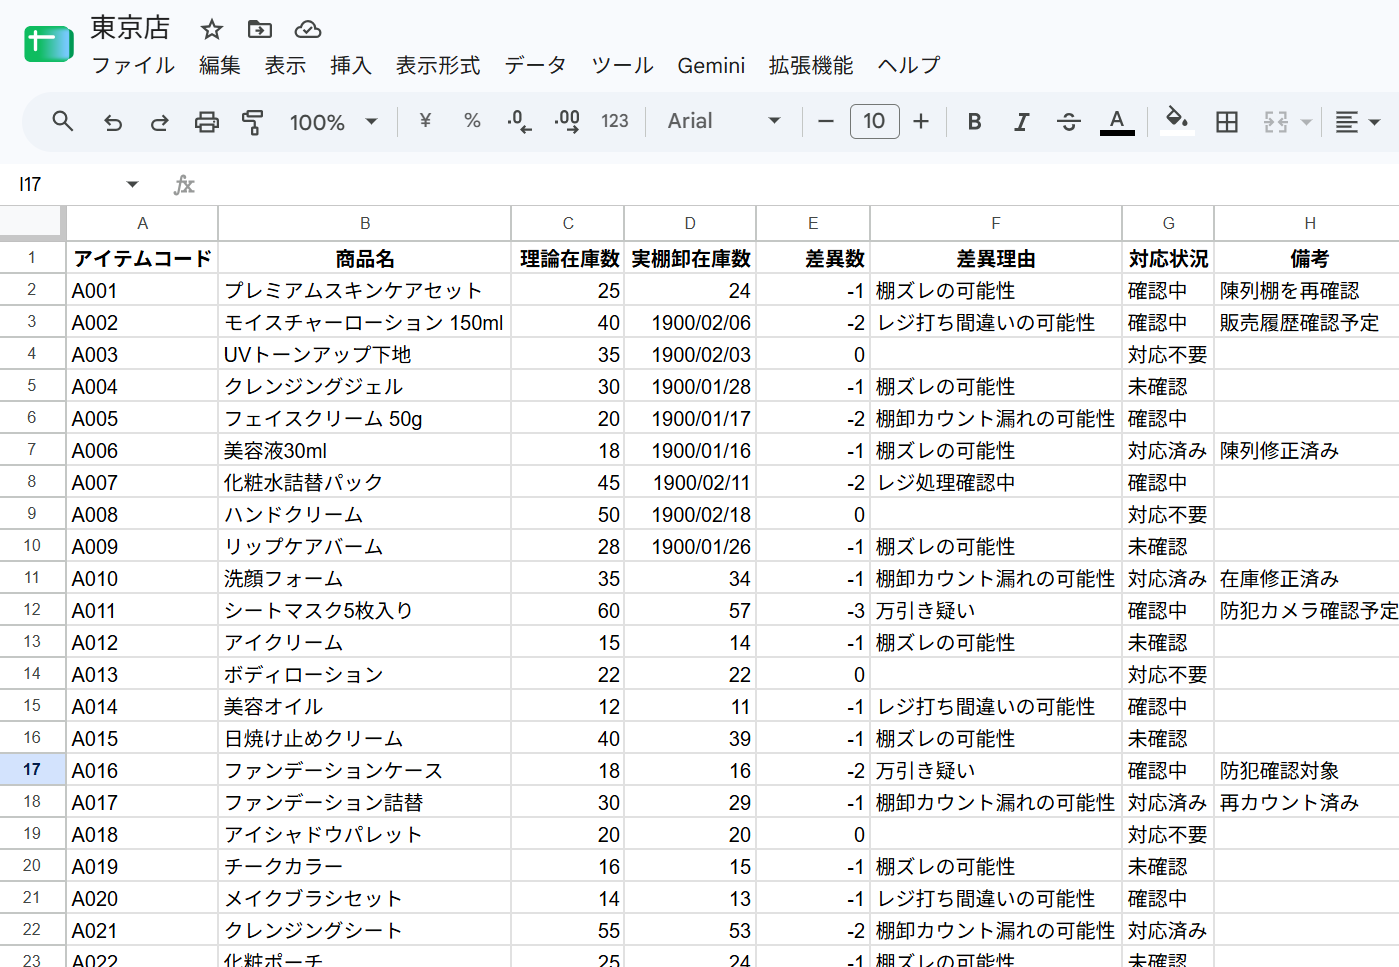Screen dimensions: 1399x967
Task: Open the 表示 menu
Action: click(285, 65)
